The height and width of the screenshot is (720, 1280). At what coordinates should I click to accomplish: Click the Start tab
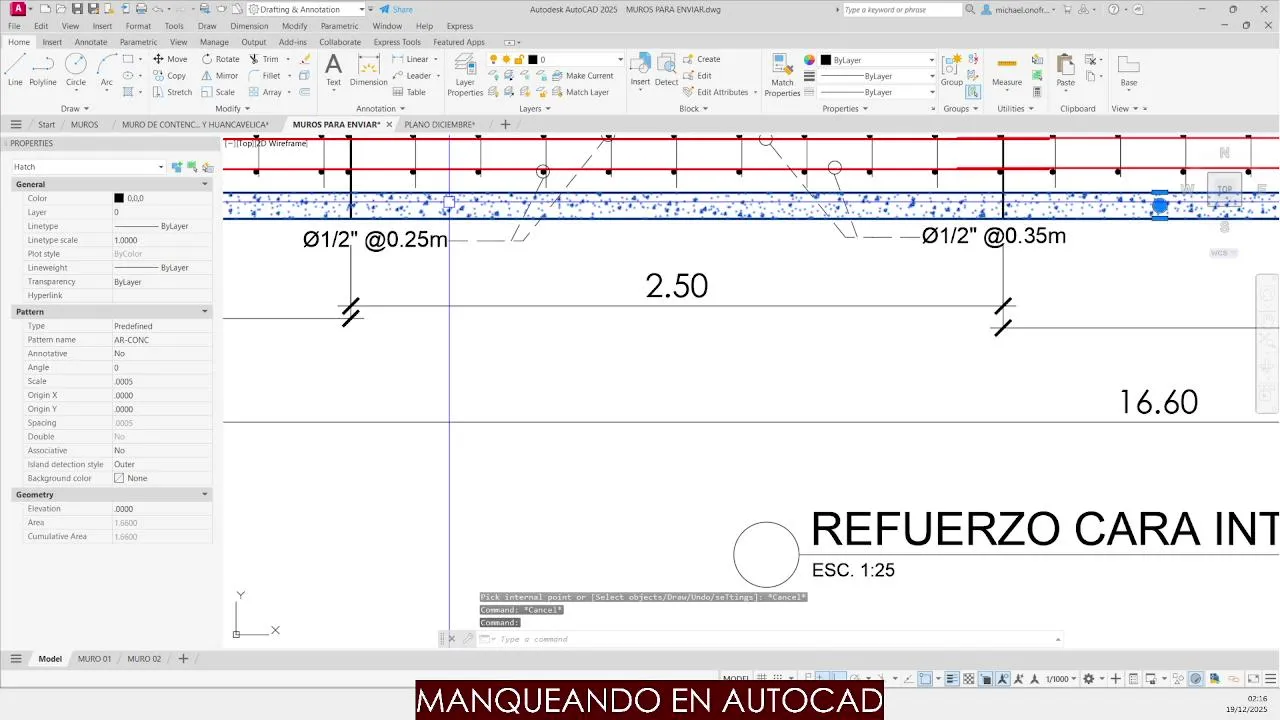point(46,124)
